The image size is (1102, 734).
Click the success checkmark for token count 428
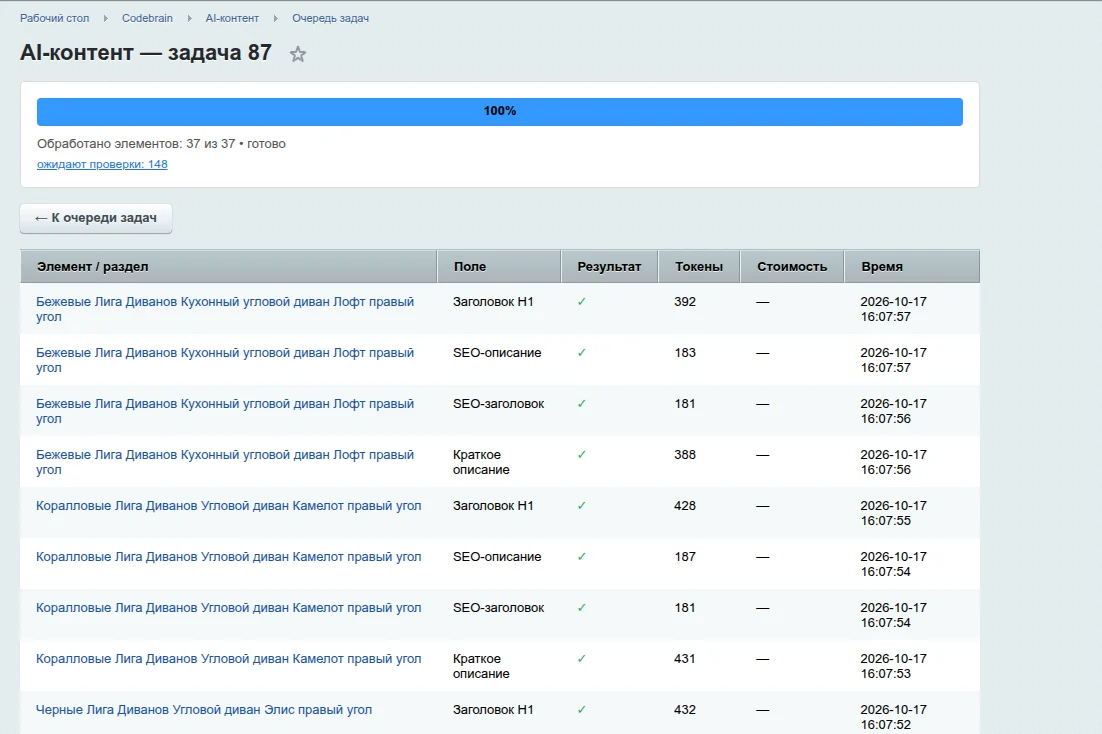(582, 506)
